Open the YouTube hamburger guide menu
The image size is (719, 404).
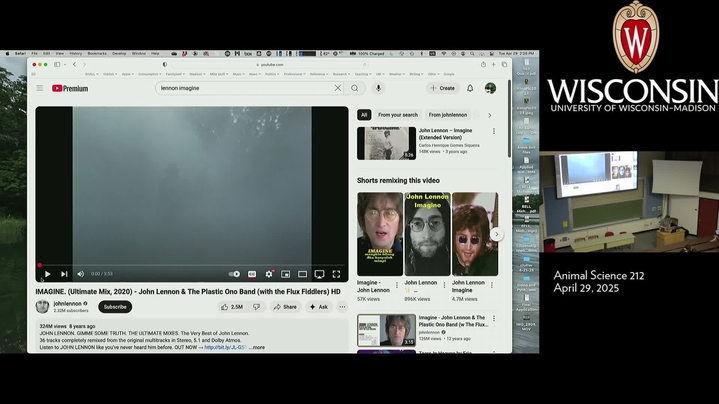tap(40, 88)
